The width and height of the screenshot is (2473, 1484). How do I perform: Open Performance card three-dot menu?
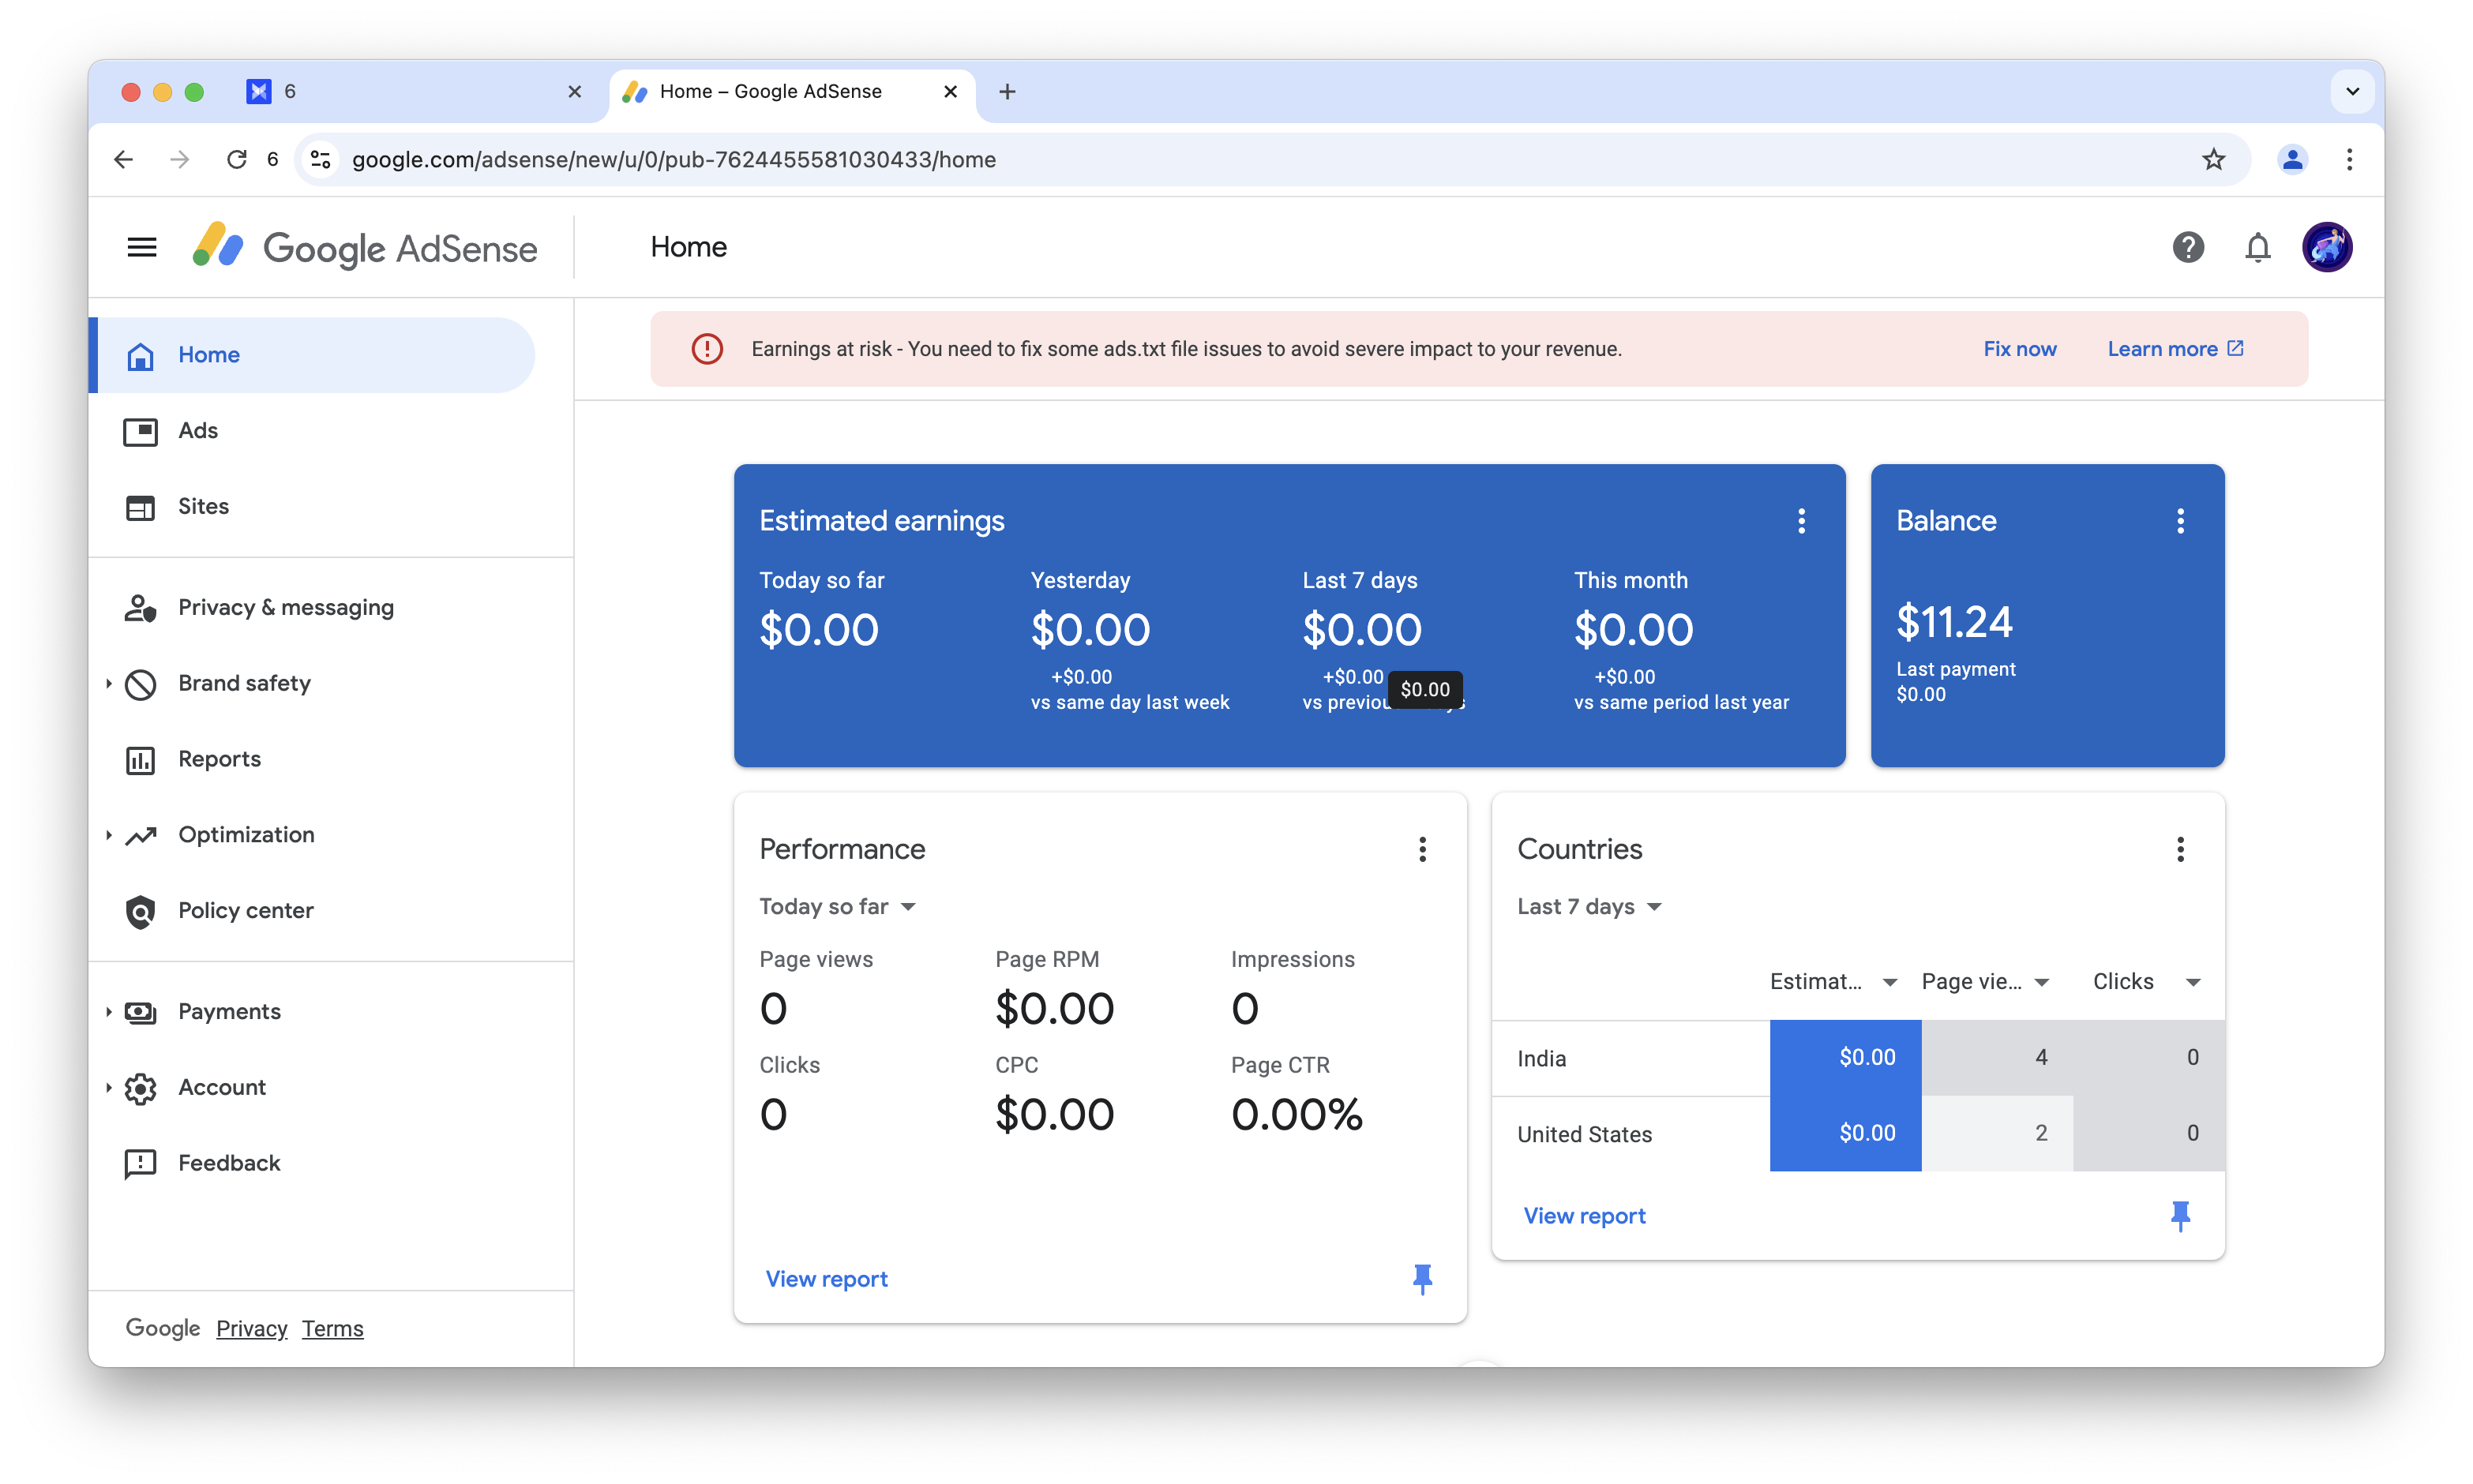tap(1422, 849)
